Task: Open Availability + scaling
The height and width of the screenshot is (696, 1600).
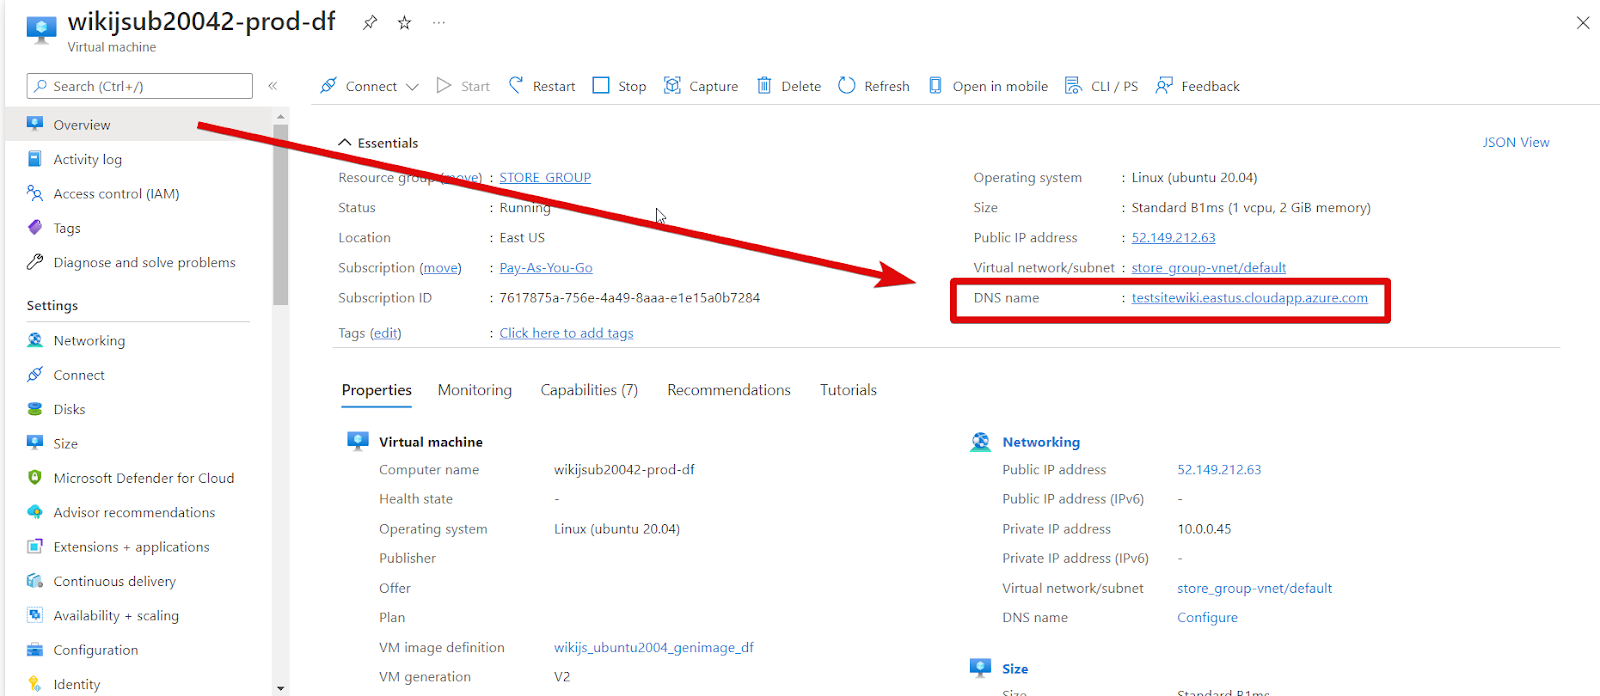Action: click(x=116, y=616)
